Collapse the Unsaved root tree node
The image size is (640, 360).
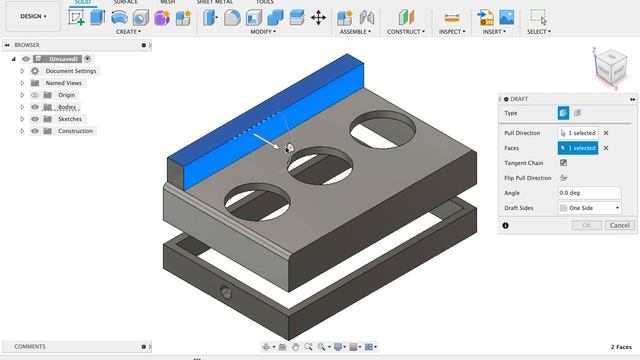click(x=13, y=59)
